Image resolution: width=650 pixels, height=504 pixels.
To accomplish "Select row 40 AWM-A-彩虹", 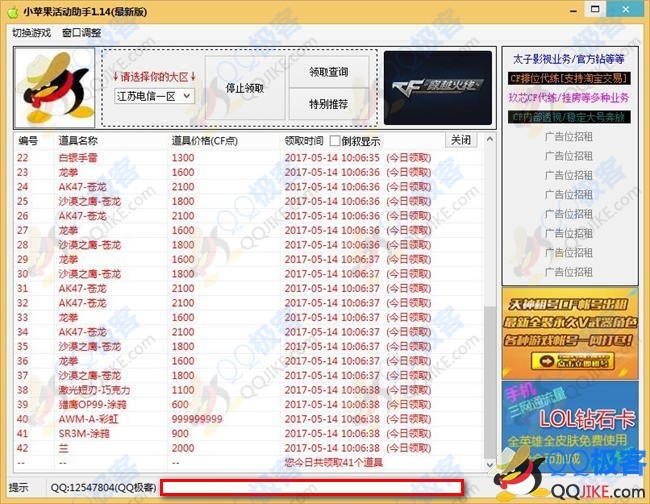I will click(x=249, y=419).
